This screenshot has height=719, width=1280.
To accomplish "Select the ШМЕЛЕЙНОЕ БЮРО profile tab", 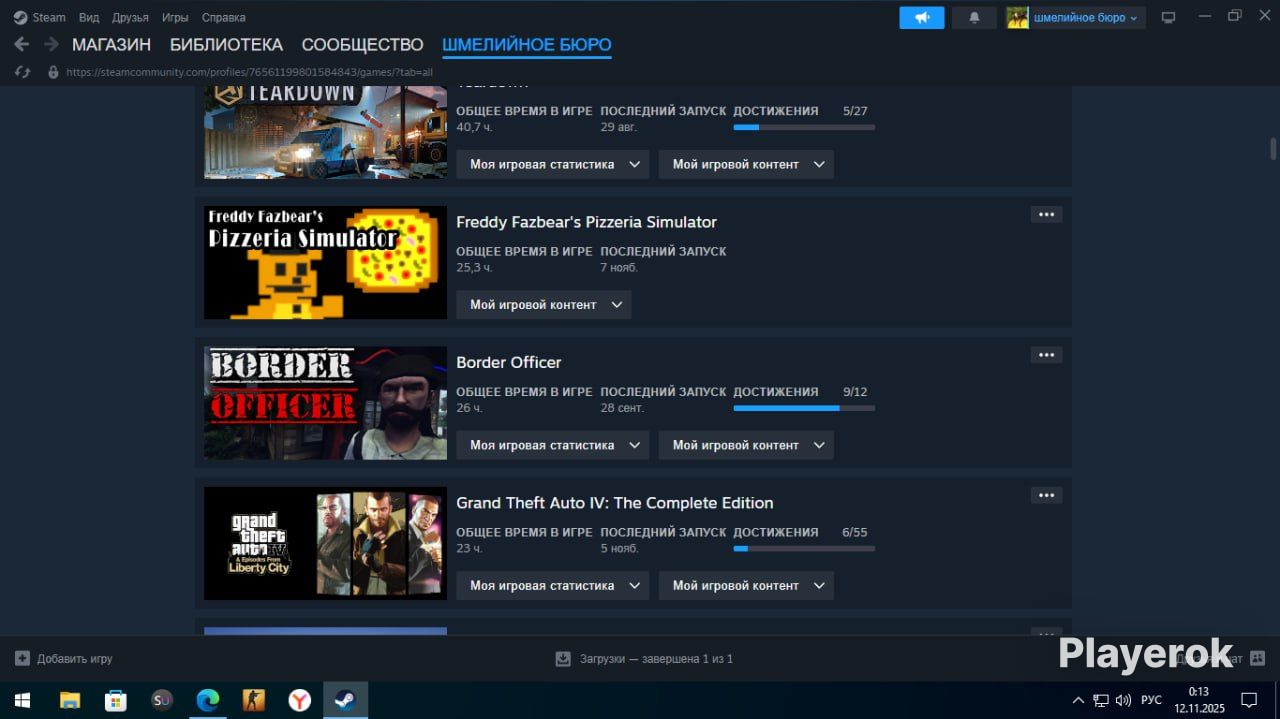I will pyautogui.click(x=526, y=45).
